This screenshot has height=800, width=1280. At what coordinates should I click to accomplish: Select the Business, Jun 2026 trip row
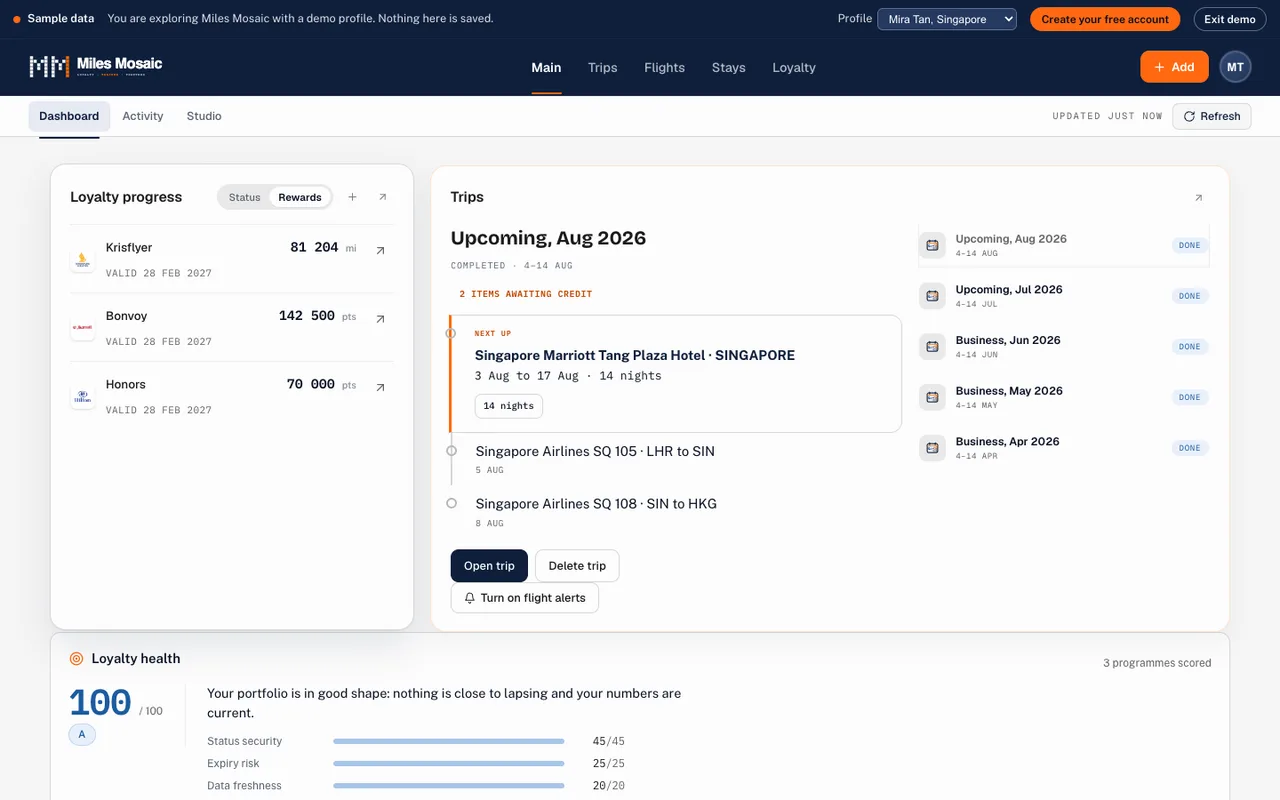(1064, 347)
